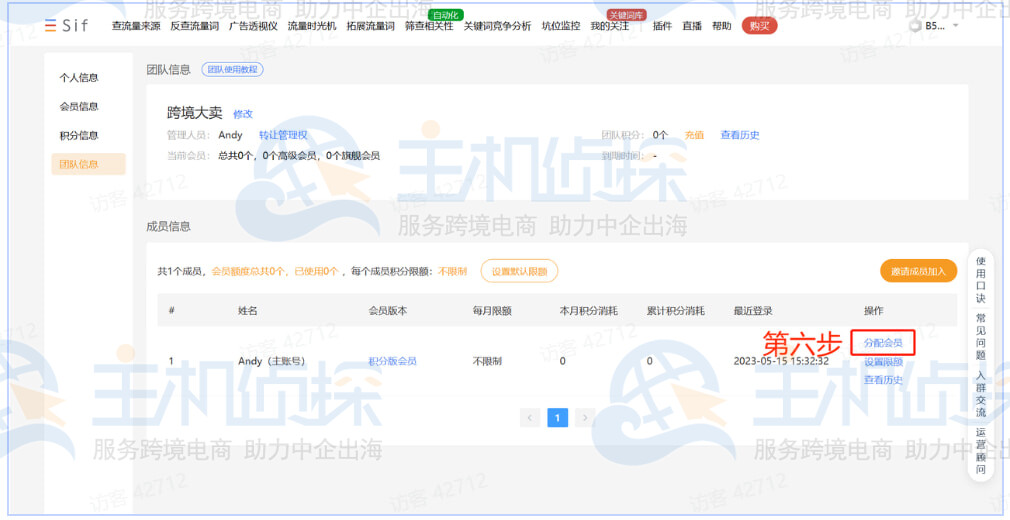Select page 1 in pagination
The width and height of the screenshot is (1010, 520).
point(557,418)
